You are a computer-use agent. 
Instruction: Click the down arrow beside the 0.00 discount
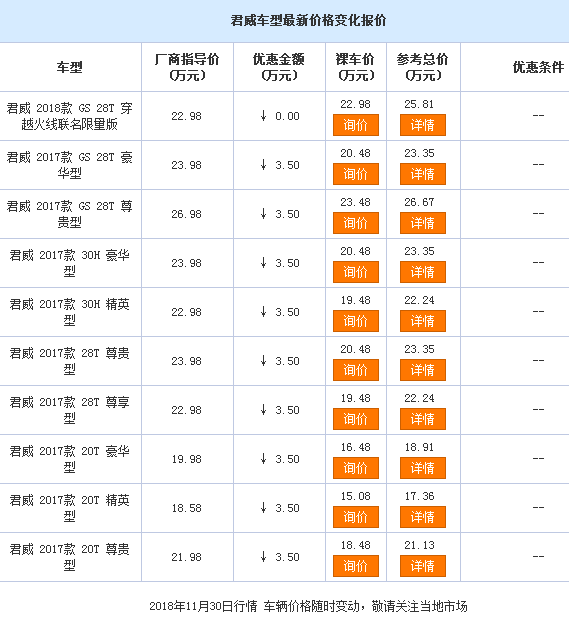(x=263, y=116)
